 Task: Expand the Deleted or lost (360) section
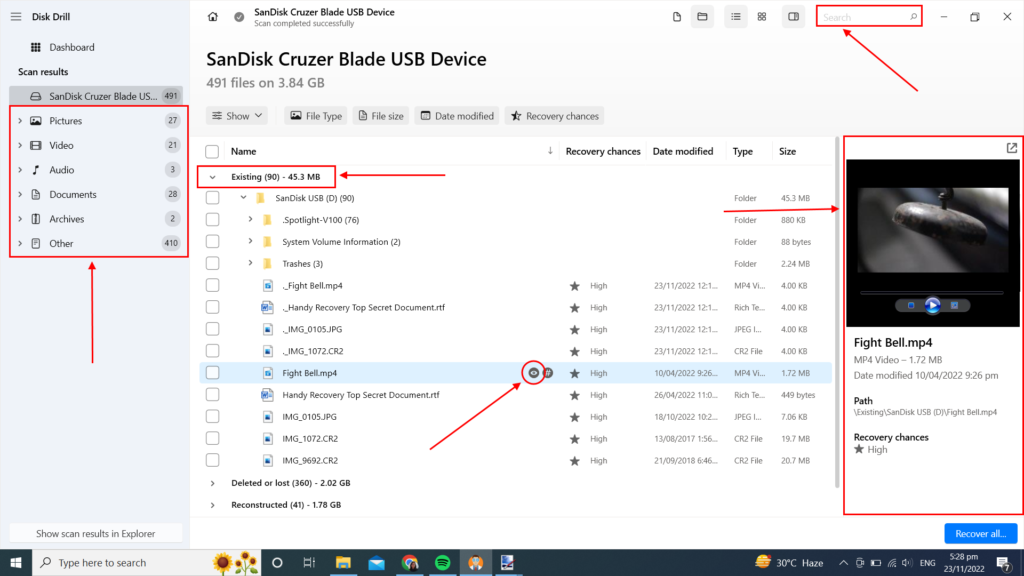pyautogui.click(x=211, y=482)
